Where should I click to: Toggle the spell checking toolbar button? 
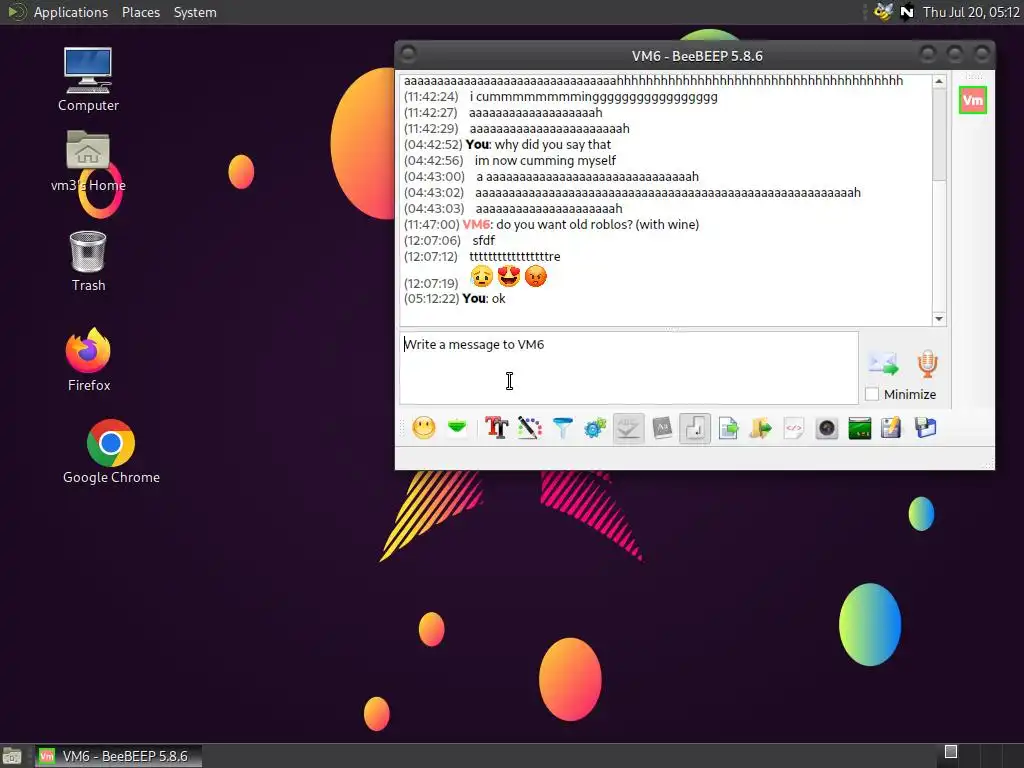[x=628, y=428]
